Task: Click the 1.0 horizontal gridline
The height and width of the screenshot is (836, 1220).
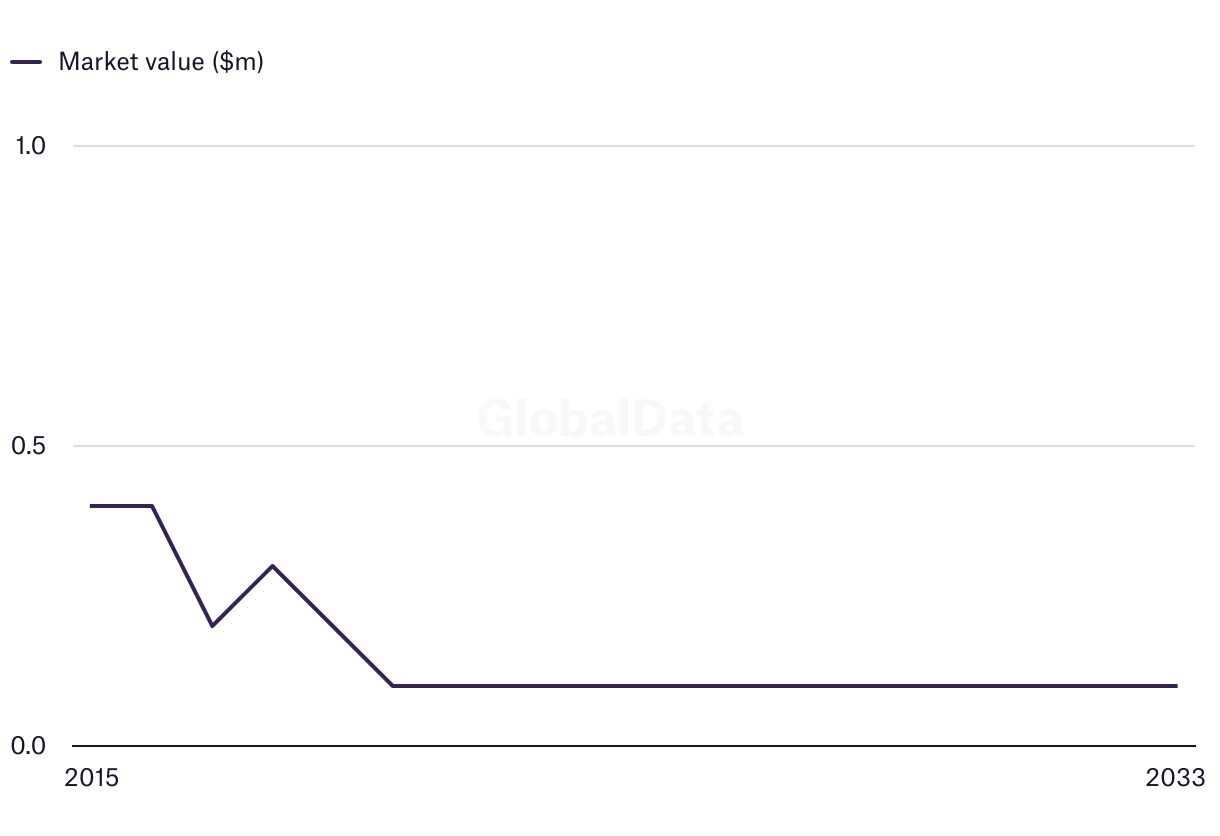Action: click(x=634, y=146)
